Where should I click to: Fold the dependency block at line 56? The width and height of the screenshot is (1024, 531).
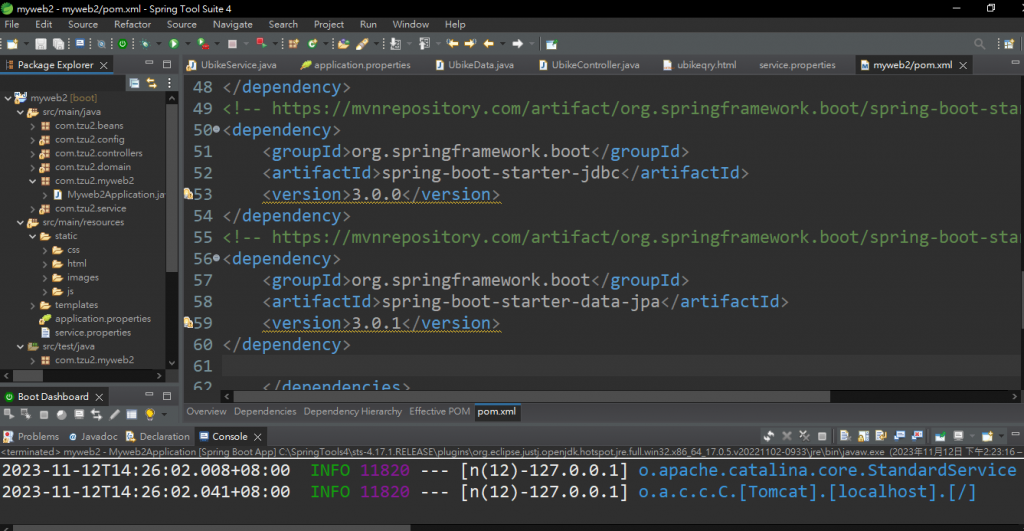point(217,258)
